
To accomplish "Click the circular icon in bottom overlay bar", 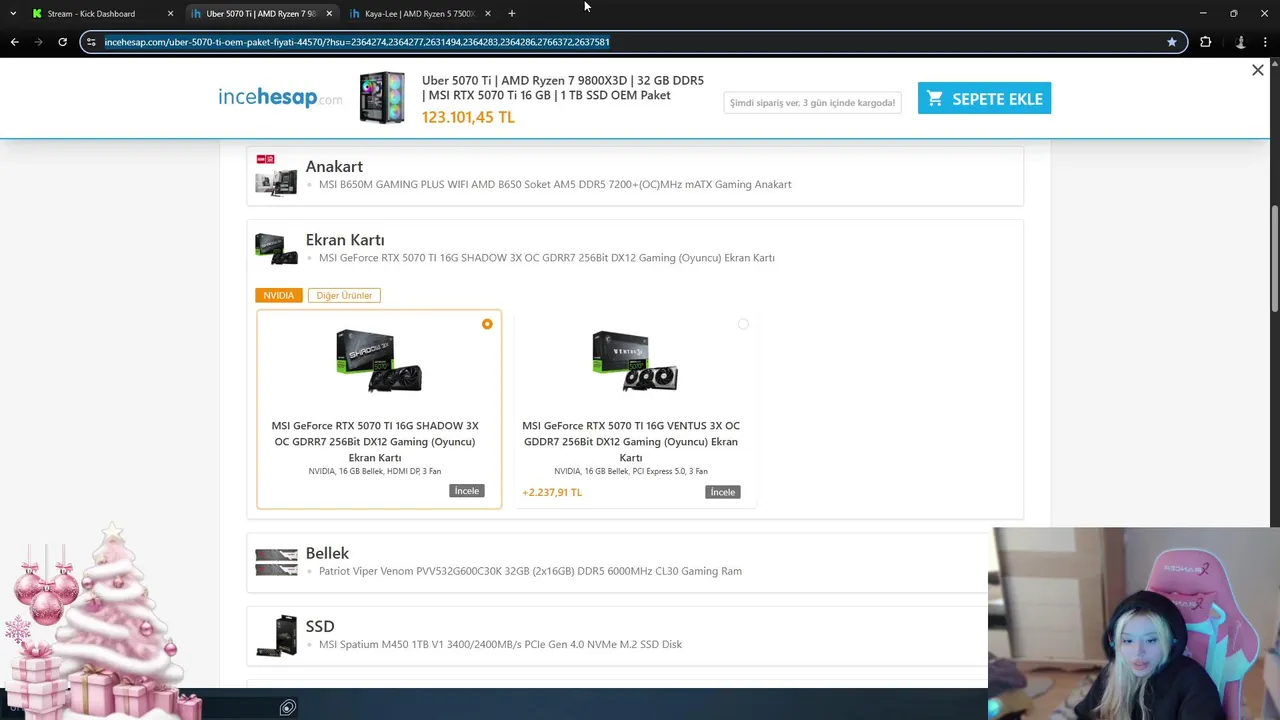I will [287, 708].
